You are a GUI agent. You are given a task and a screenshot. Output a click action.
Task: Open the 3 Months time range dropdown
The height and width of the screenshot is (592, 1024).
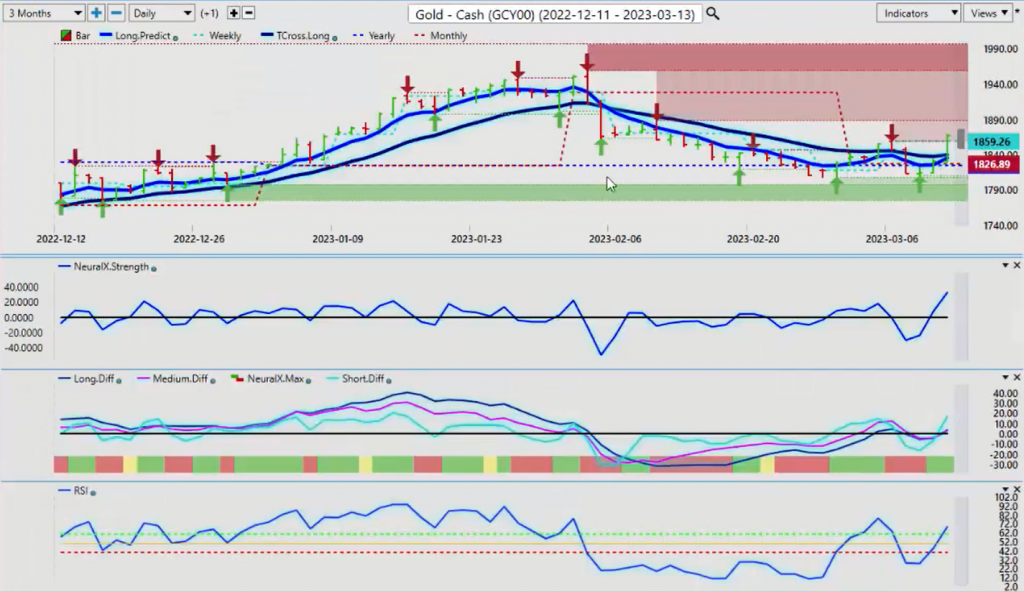pos(43,13)
